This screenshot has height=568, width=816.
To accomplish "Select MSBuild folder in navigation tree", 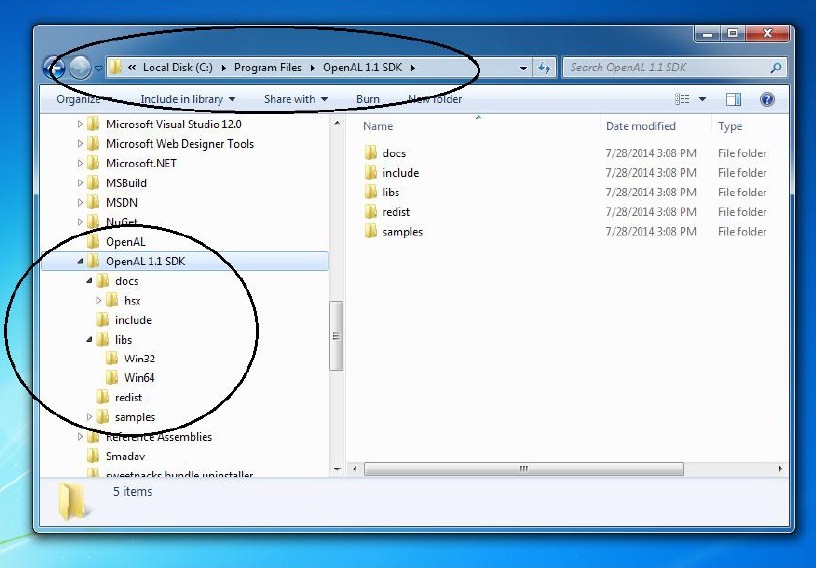I will 126,183.
